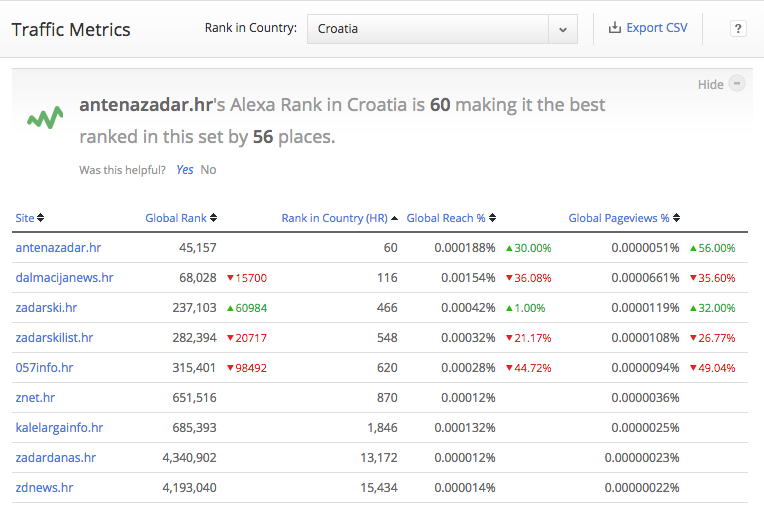Open the kalelargainfo.hr site link
Image resolution: width=764 pixels, height=512 pixels.
coord(59,427)
